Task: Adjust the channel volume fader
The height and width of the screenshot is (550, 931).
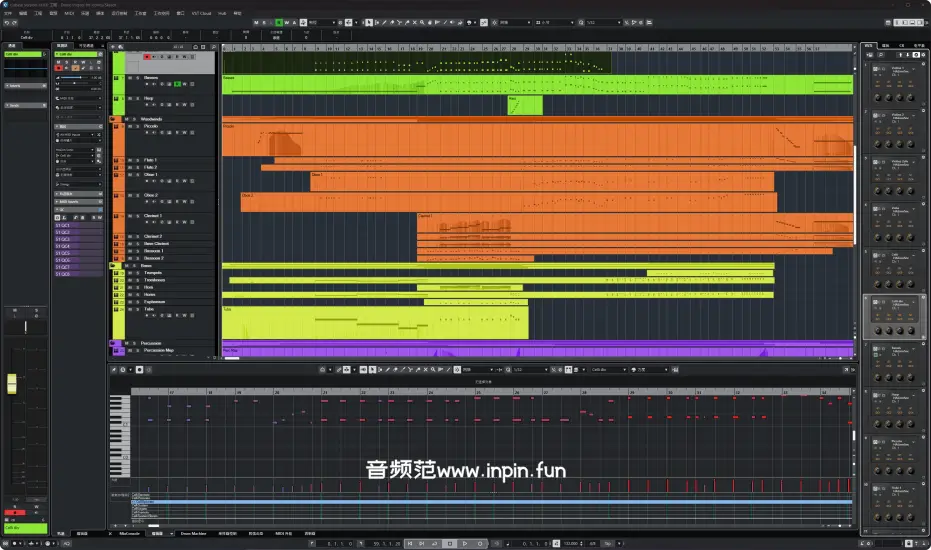Action: pos(12,383)
